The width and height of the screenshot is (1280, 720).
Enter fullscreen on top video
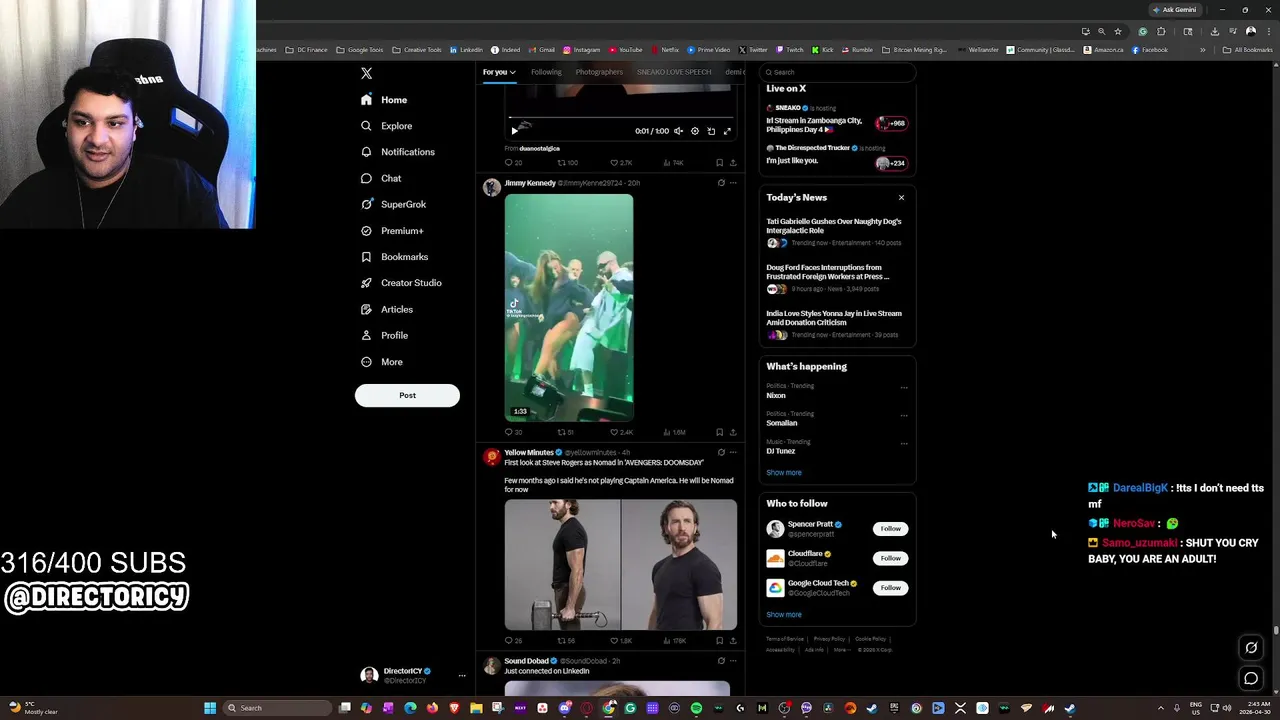coord(727,131)
